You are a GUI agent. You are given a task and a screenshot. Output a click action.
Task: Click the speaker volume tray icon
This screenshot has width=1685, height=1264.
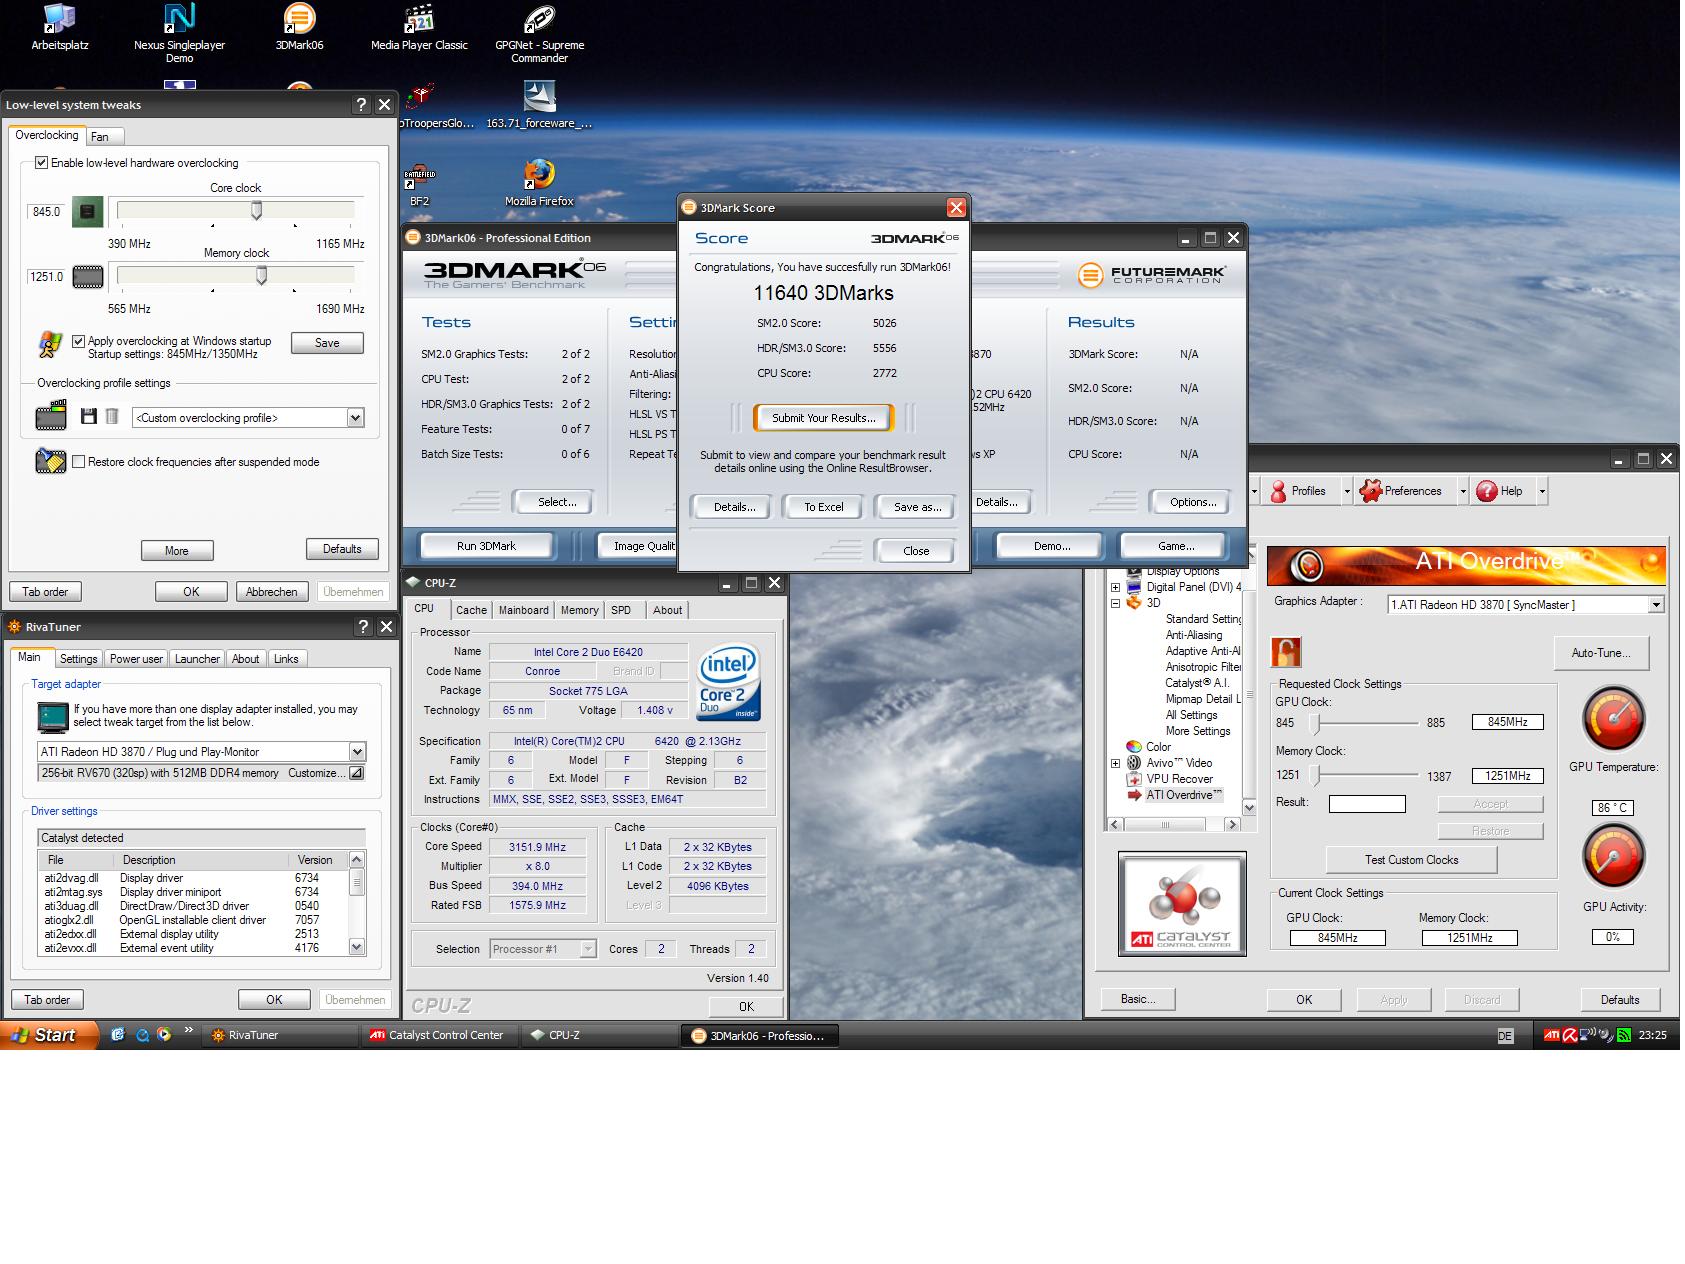tap(1606, 1036)
